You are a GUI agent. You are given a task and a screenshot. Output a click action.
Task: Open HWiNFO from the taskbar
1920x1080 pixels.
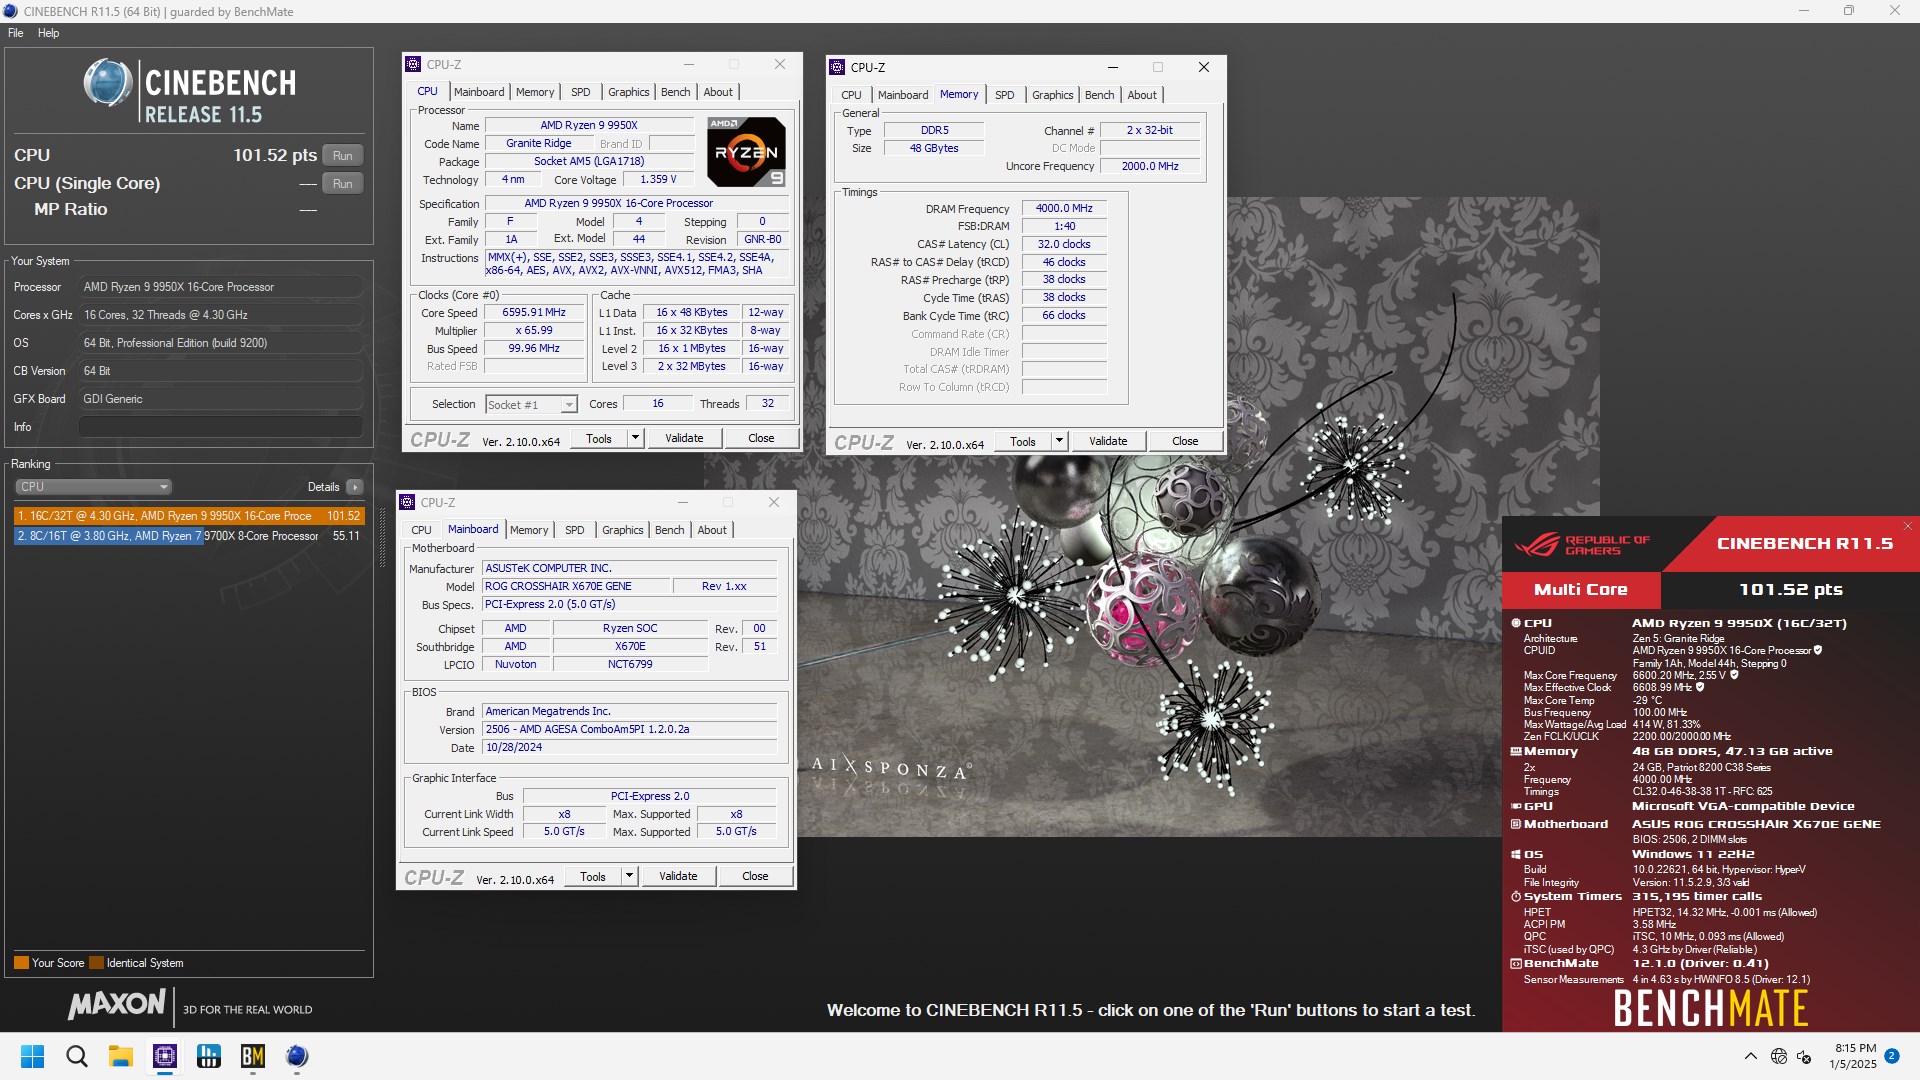209,1056
